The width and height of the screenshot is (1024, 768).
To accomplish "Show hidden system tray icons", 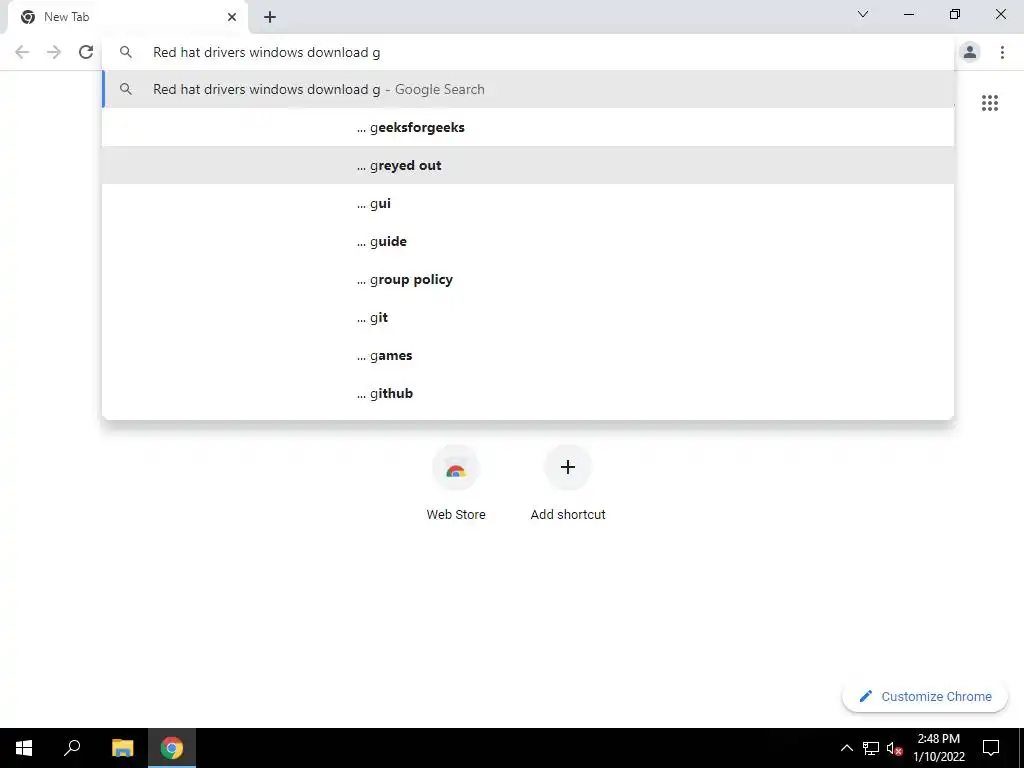I will pos(846,748).
